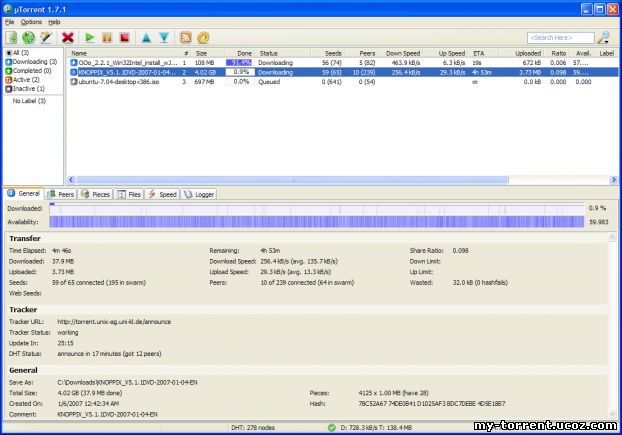
Task: Sort by the Done column header
Action: click(x=240, y=53)
